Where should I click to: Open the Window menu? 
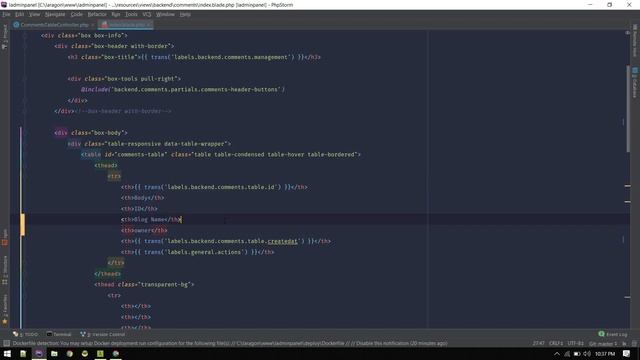(x=165, y=14)
